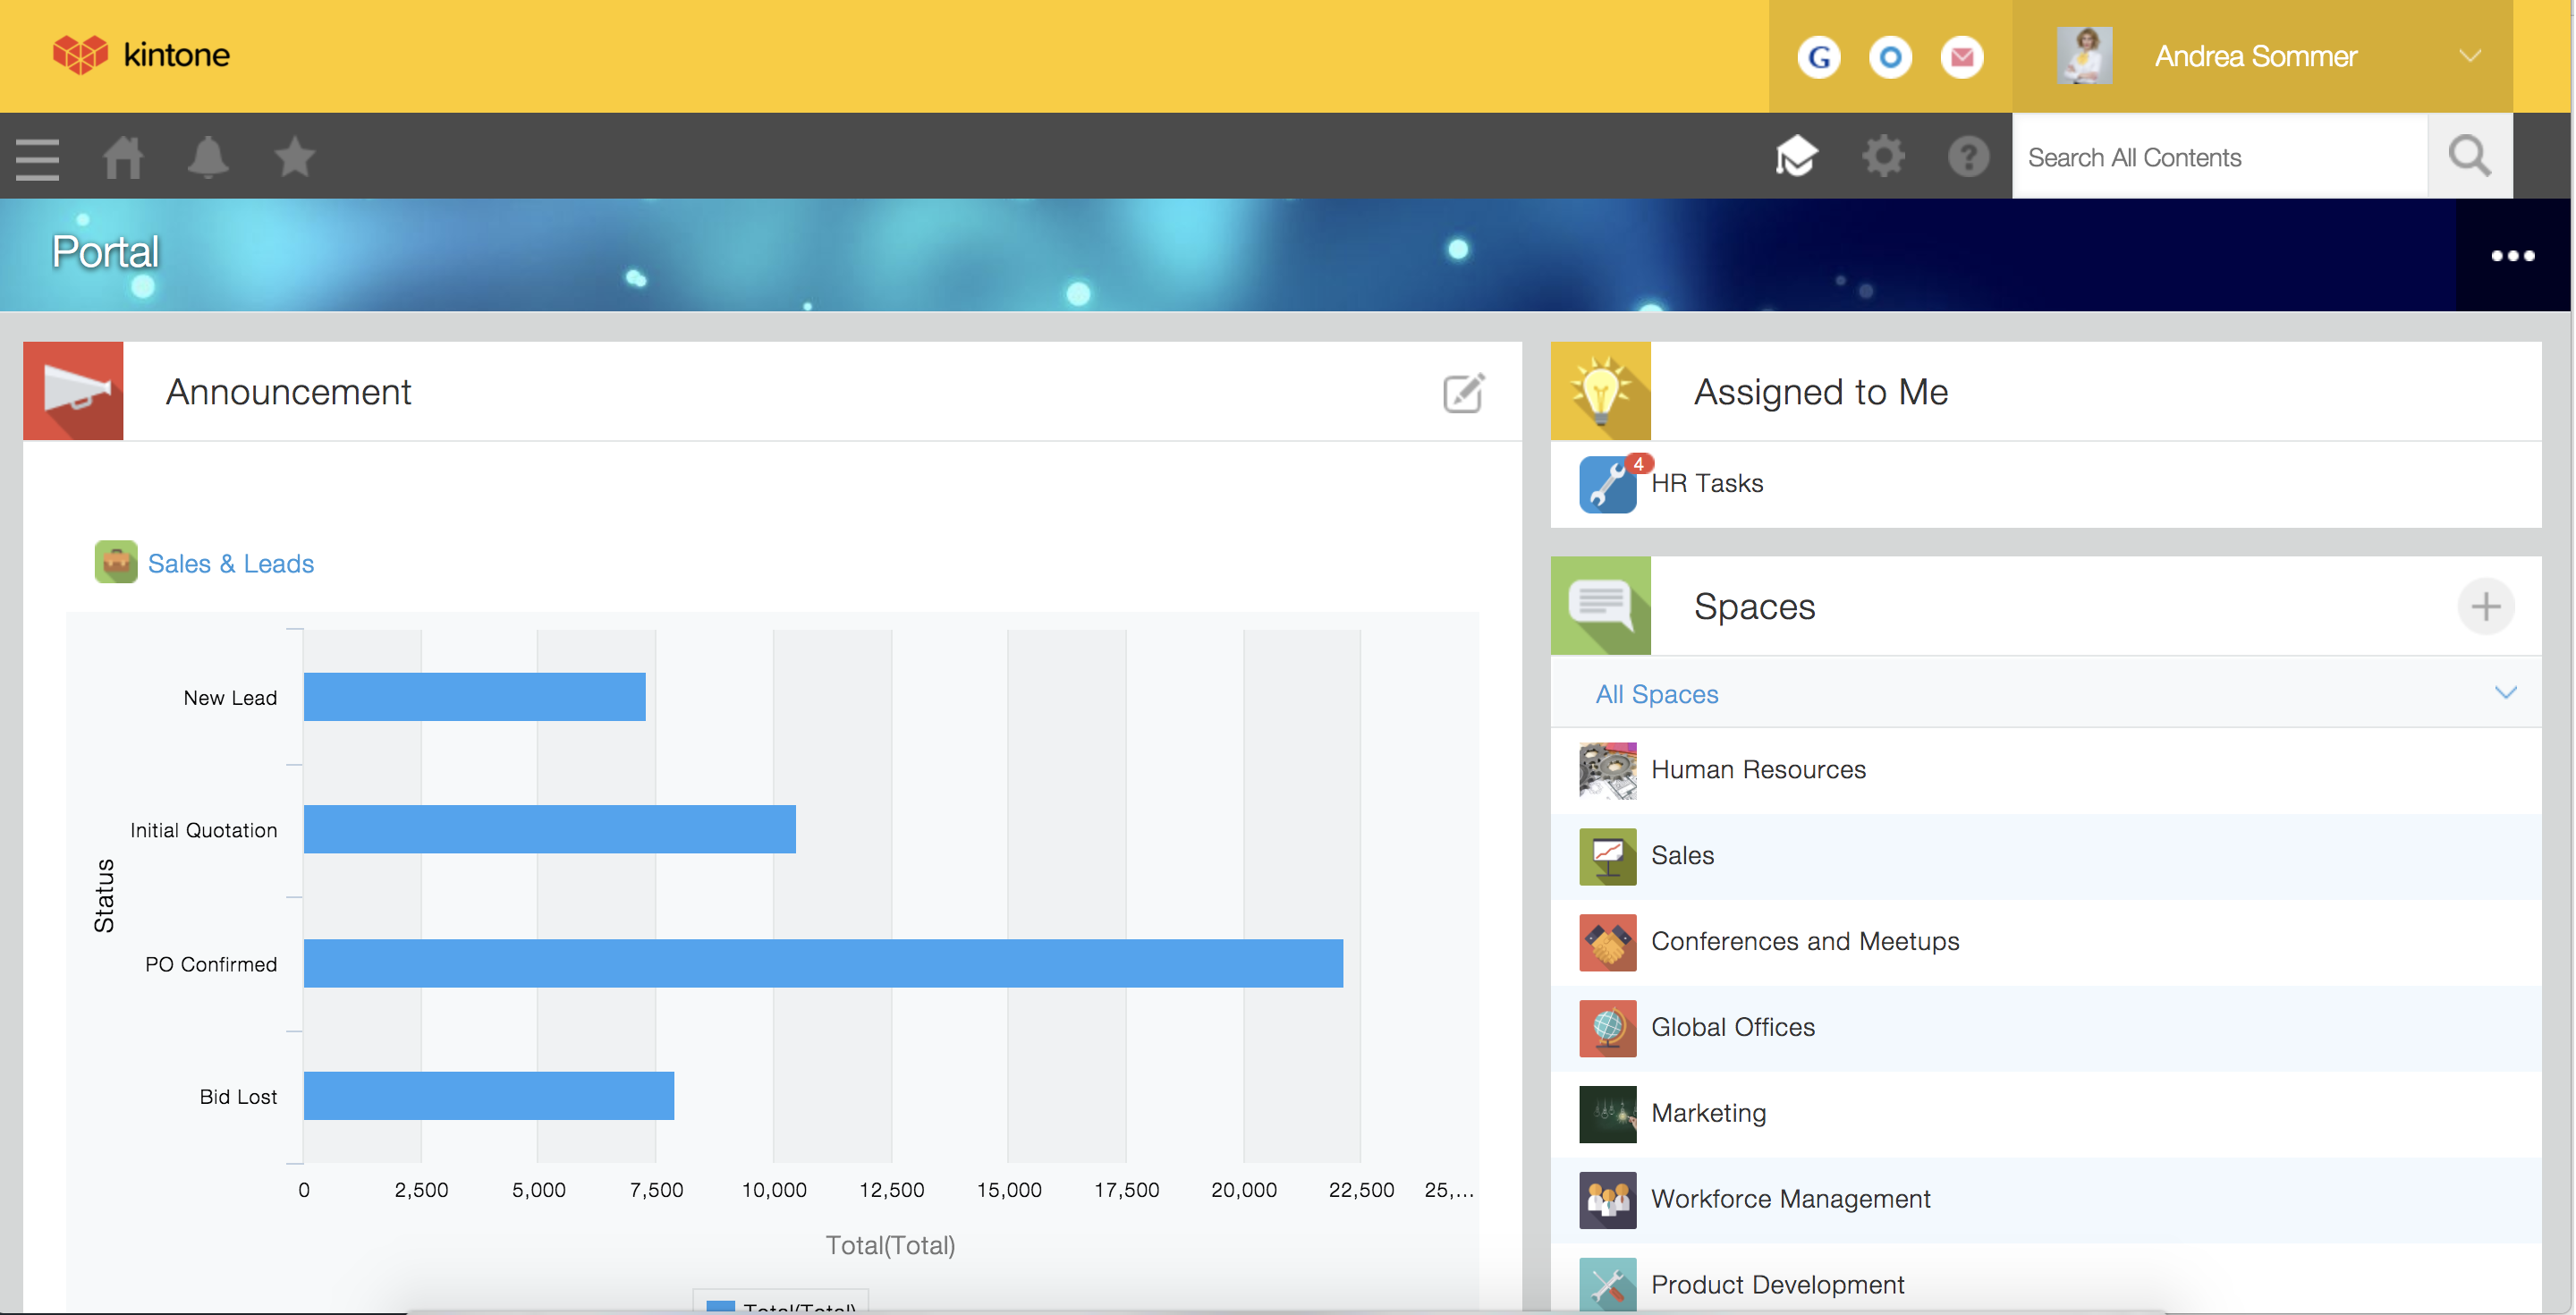Image resolution: width=2576 pixels, height=1315 pixels.
Task: Click the pink mail shortcut icon
Action: pos(1962,57)
